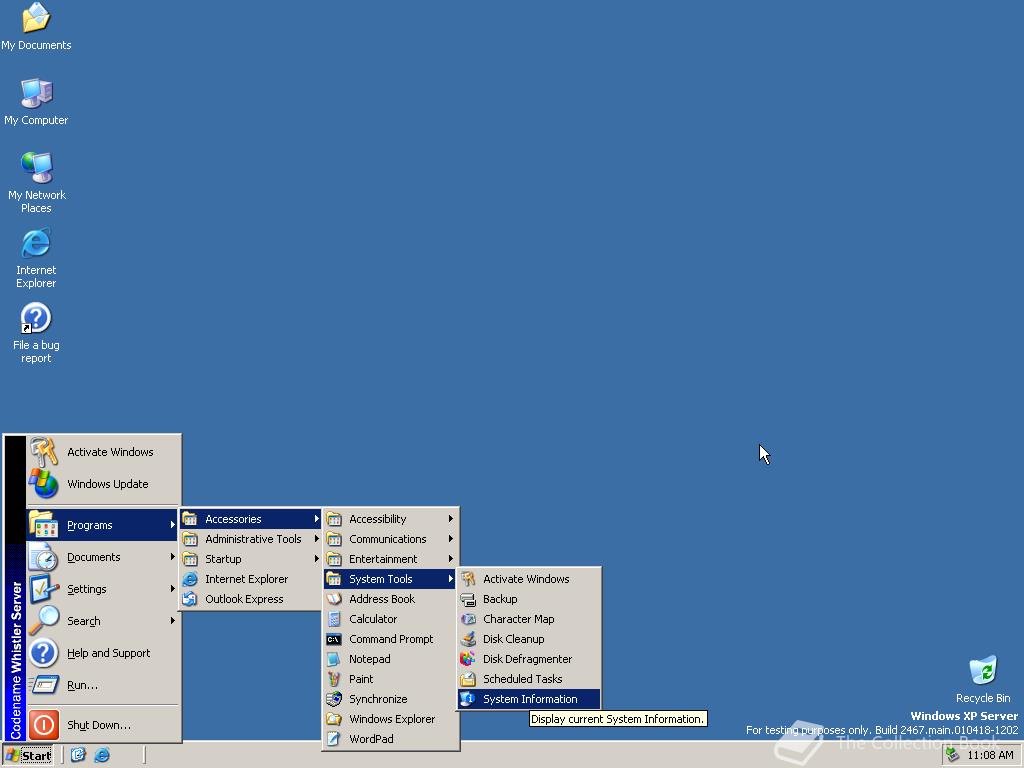
Task: Click Help and Support label
Action: [108, 653]
